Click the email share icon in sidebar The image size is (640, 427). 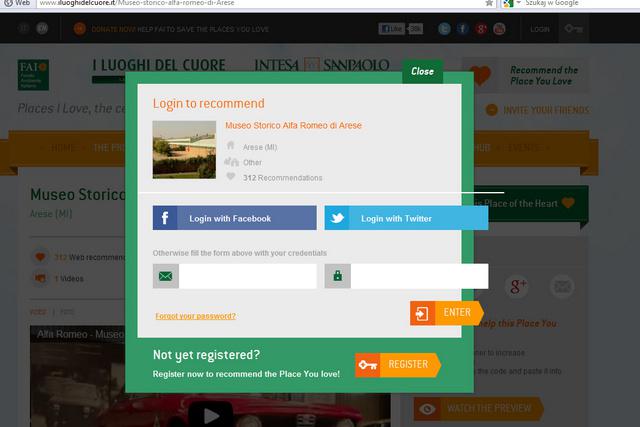562,287
